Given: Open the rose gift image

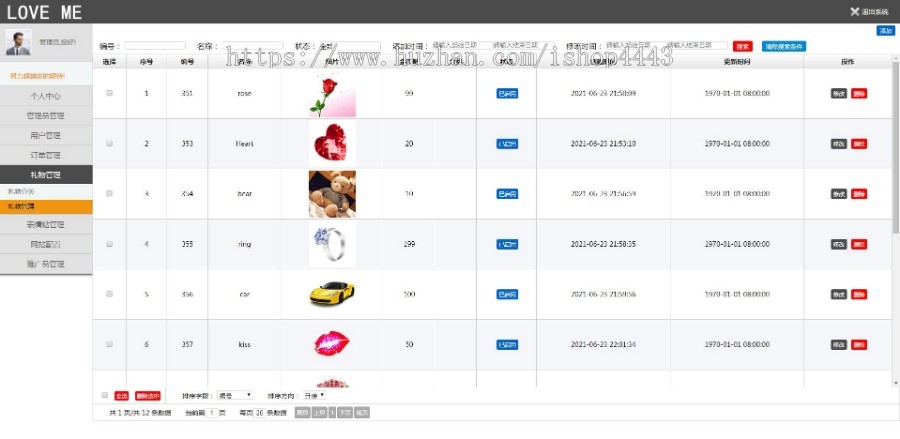Looking at the screenshot, I should click(332, 95).
